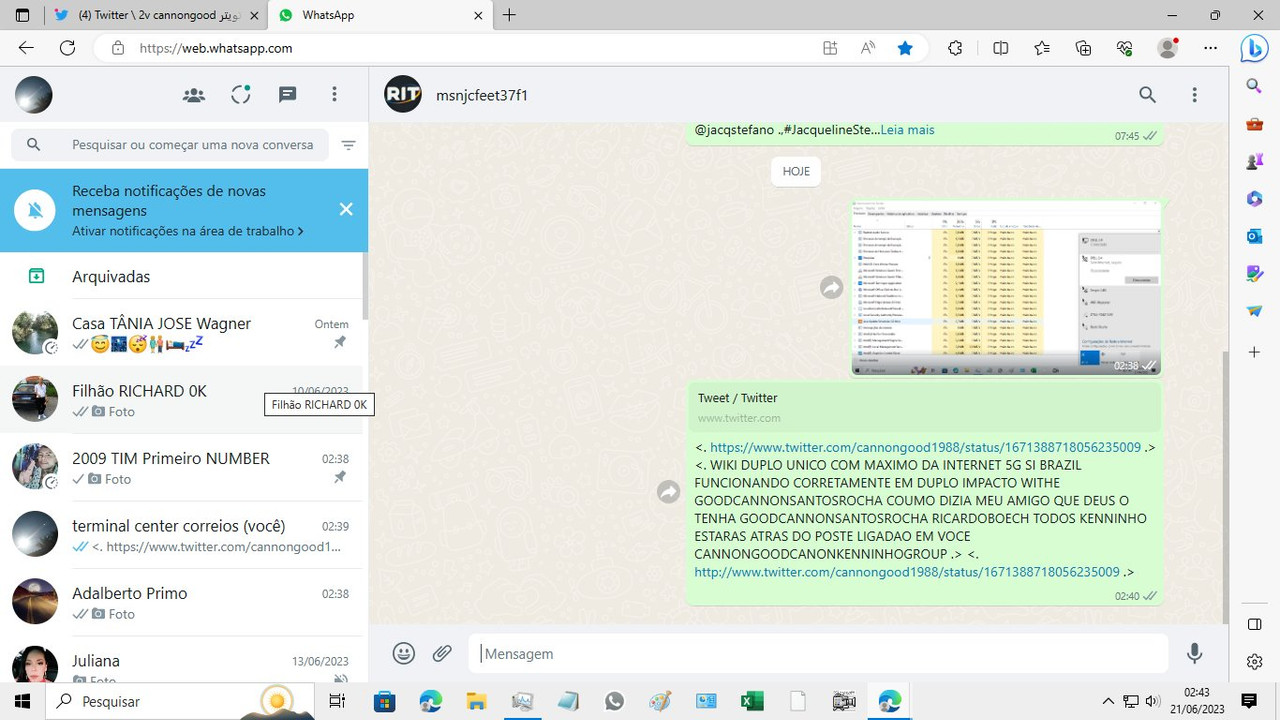The image size is (1280, 720).
Task: Click the voice message microphone
Action: click(1194, 653)
